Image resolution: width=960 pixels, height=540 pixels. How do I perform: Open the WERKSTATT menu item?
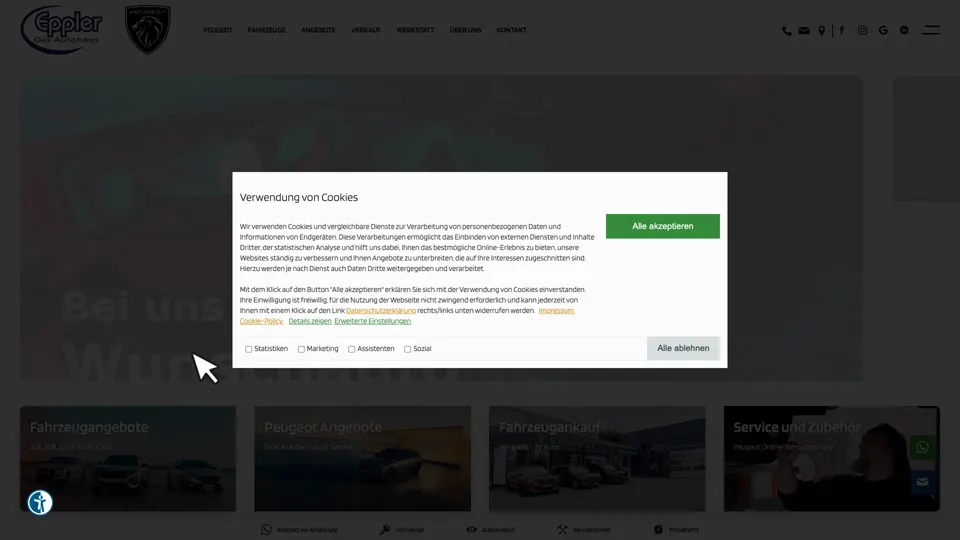point(415,30)
